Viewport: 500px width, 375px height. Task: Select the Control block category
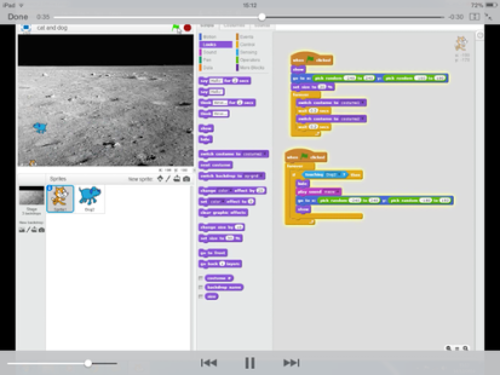click(x=246, y=44)
